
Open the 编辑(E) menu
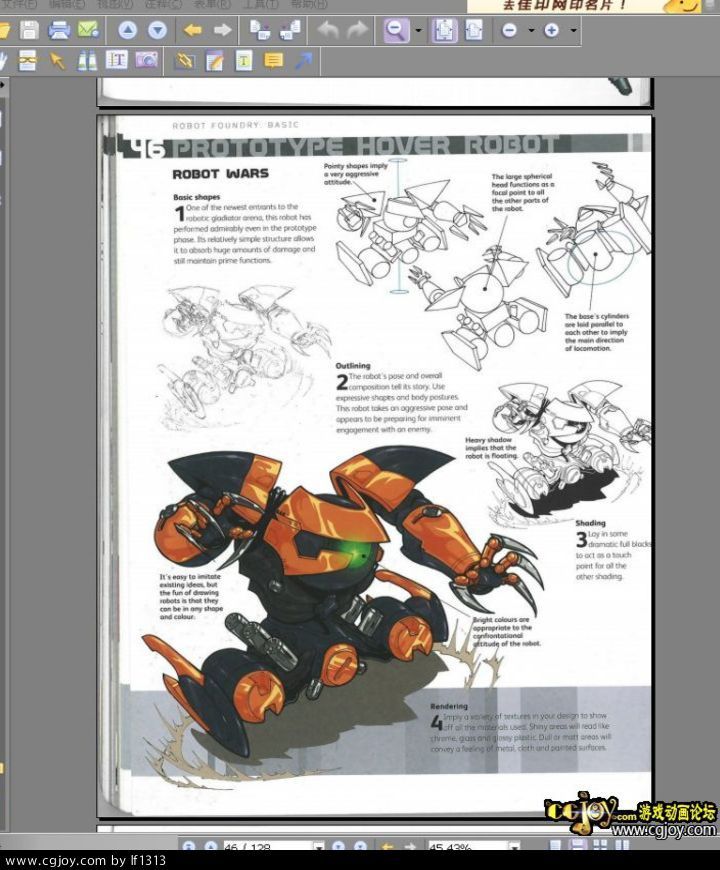coord(67,3)
